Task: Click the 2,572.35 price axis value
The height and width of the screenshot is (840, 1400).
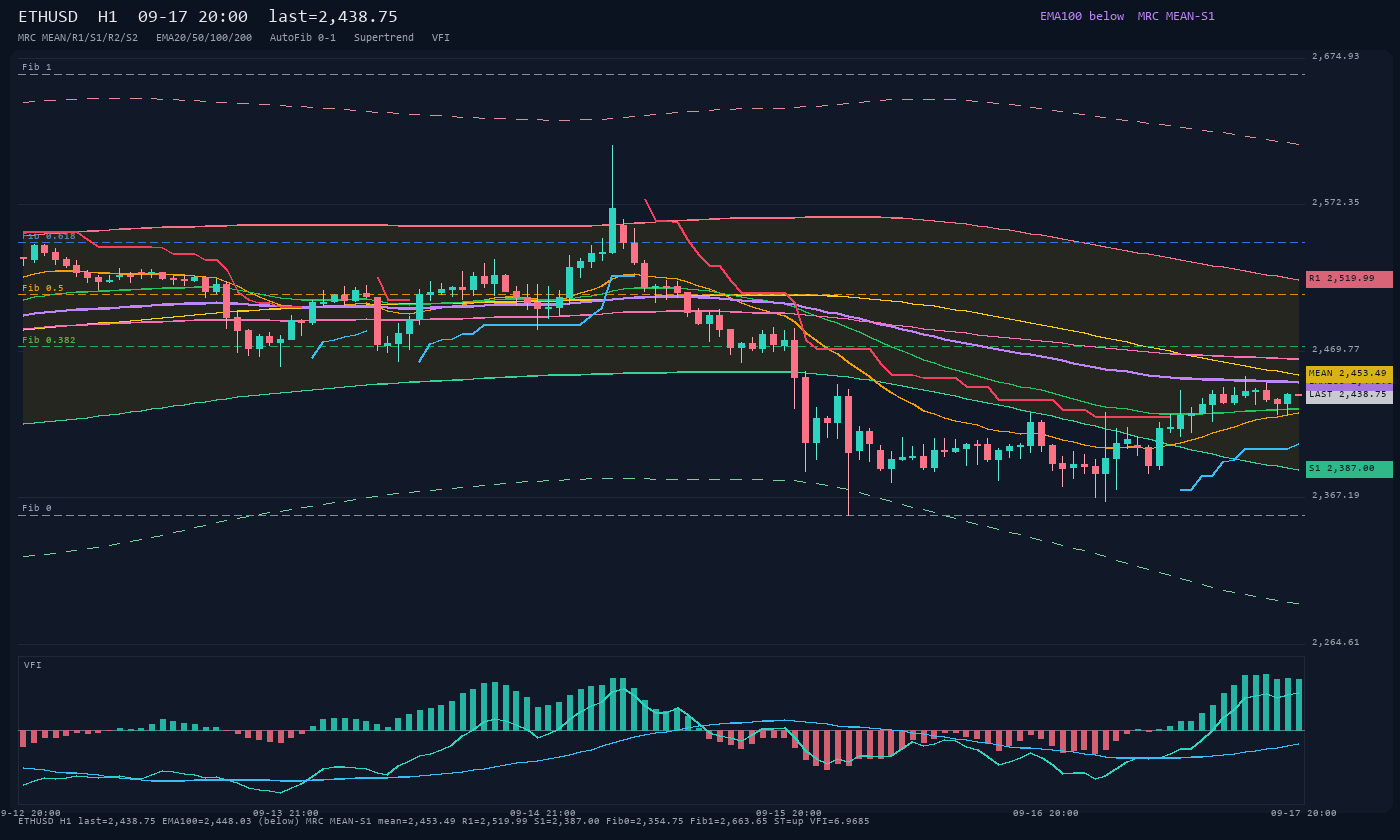Action: coord(1336,202)
